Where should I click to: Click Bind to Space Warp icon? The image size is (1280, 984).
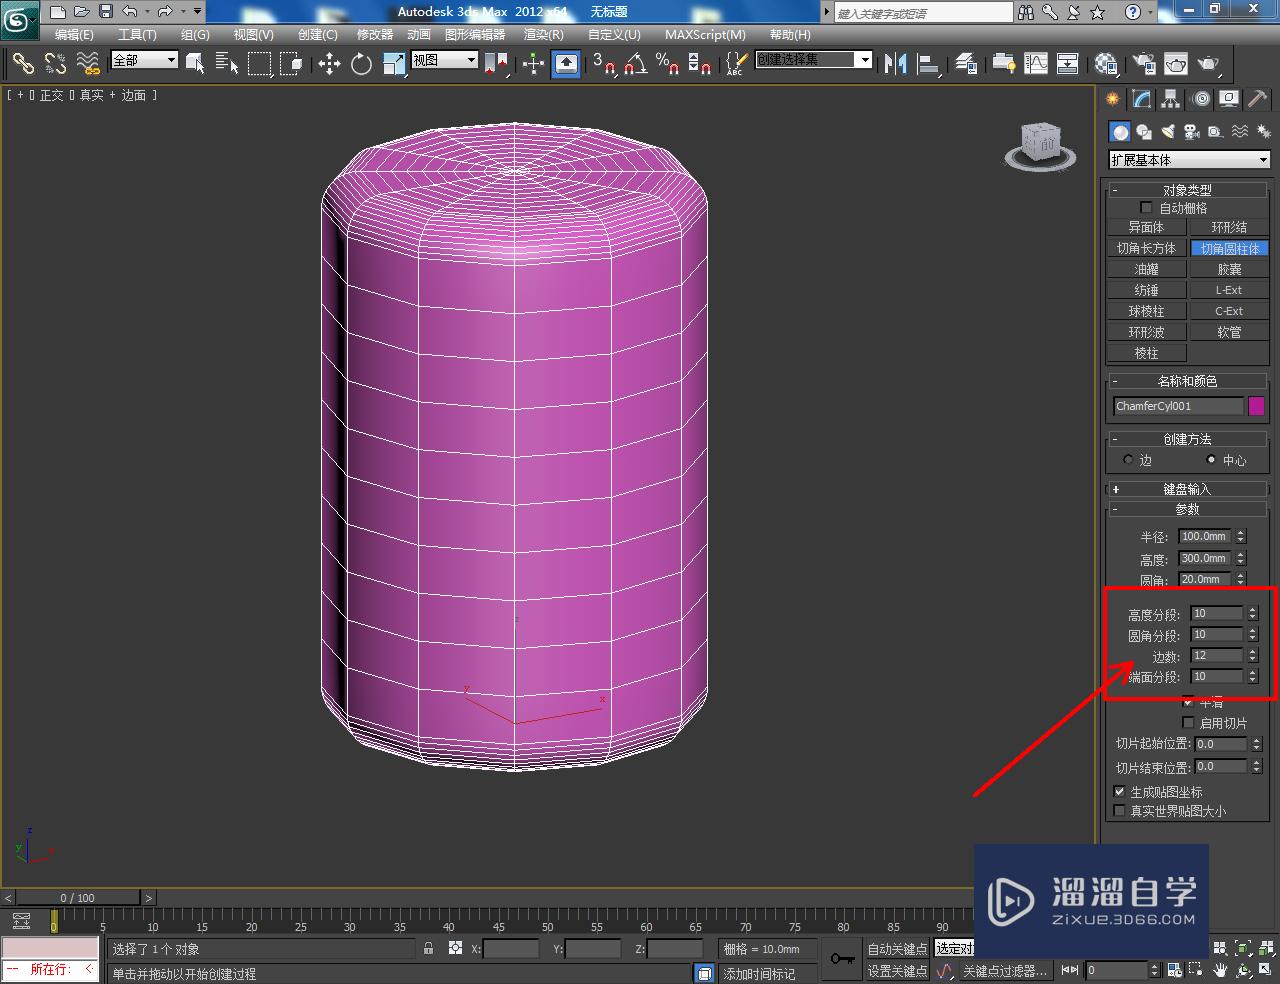[x=88, y=64]
